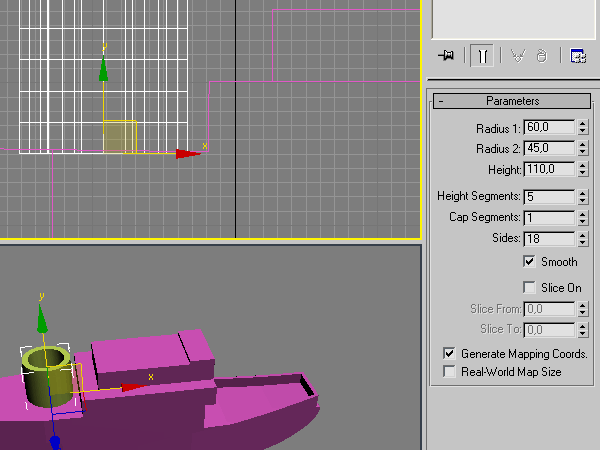Adjust the Cap Segments spinner
600x450 pixels.
click(x=582, y=218)
